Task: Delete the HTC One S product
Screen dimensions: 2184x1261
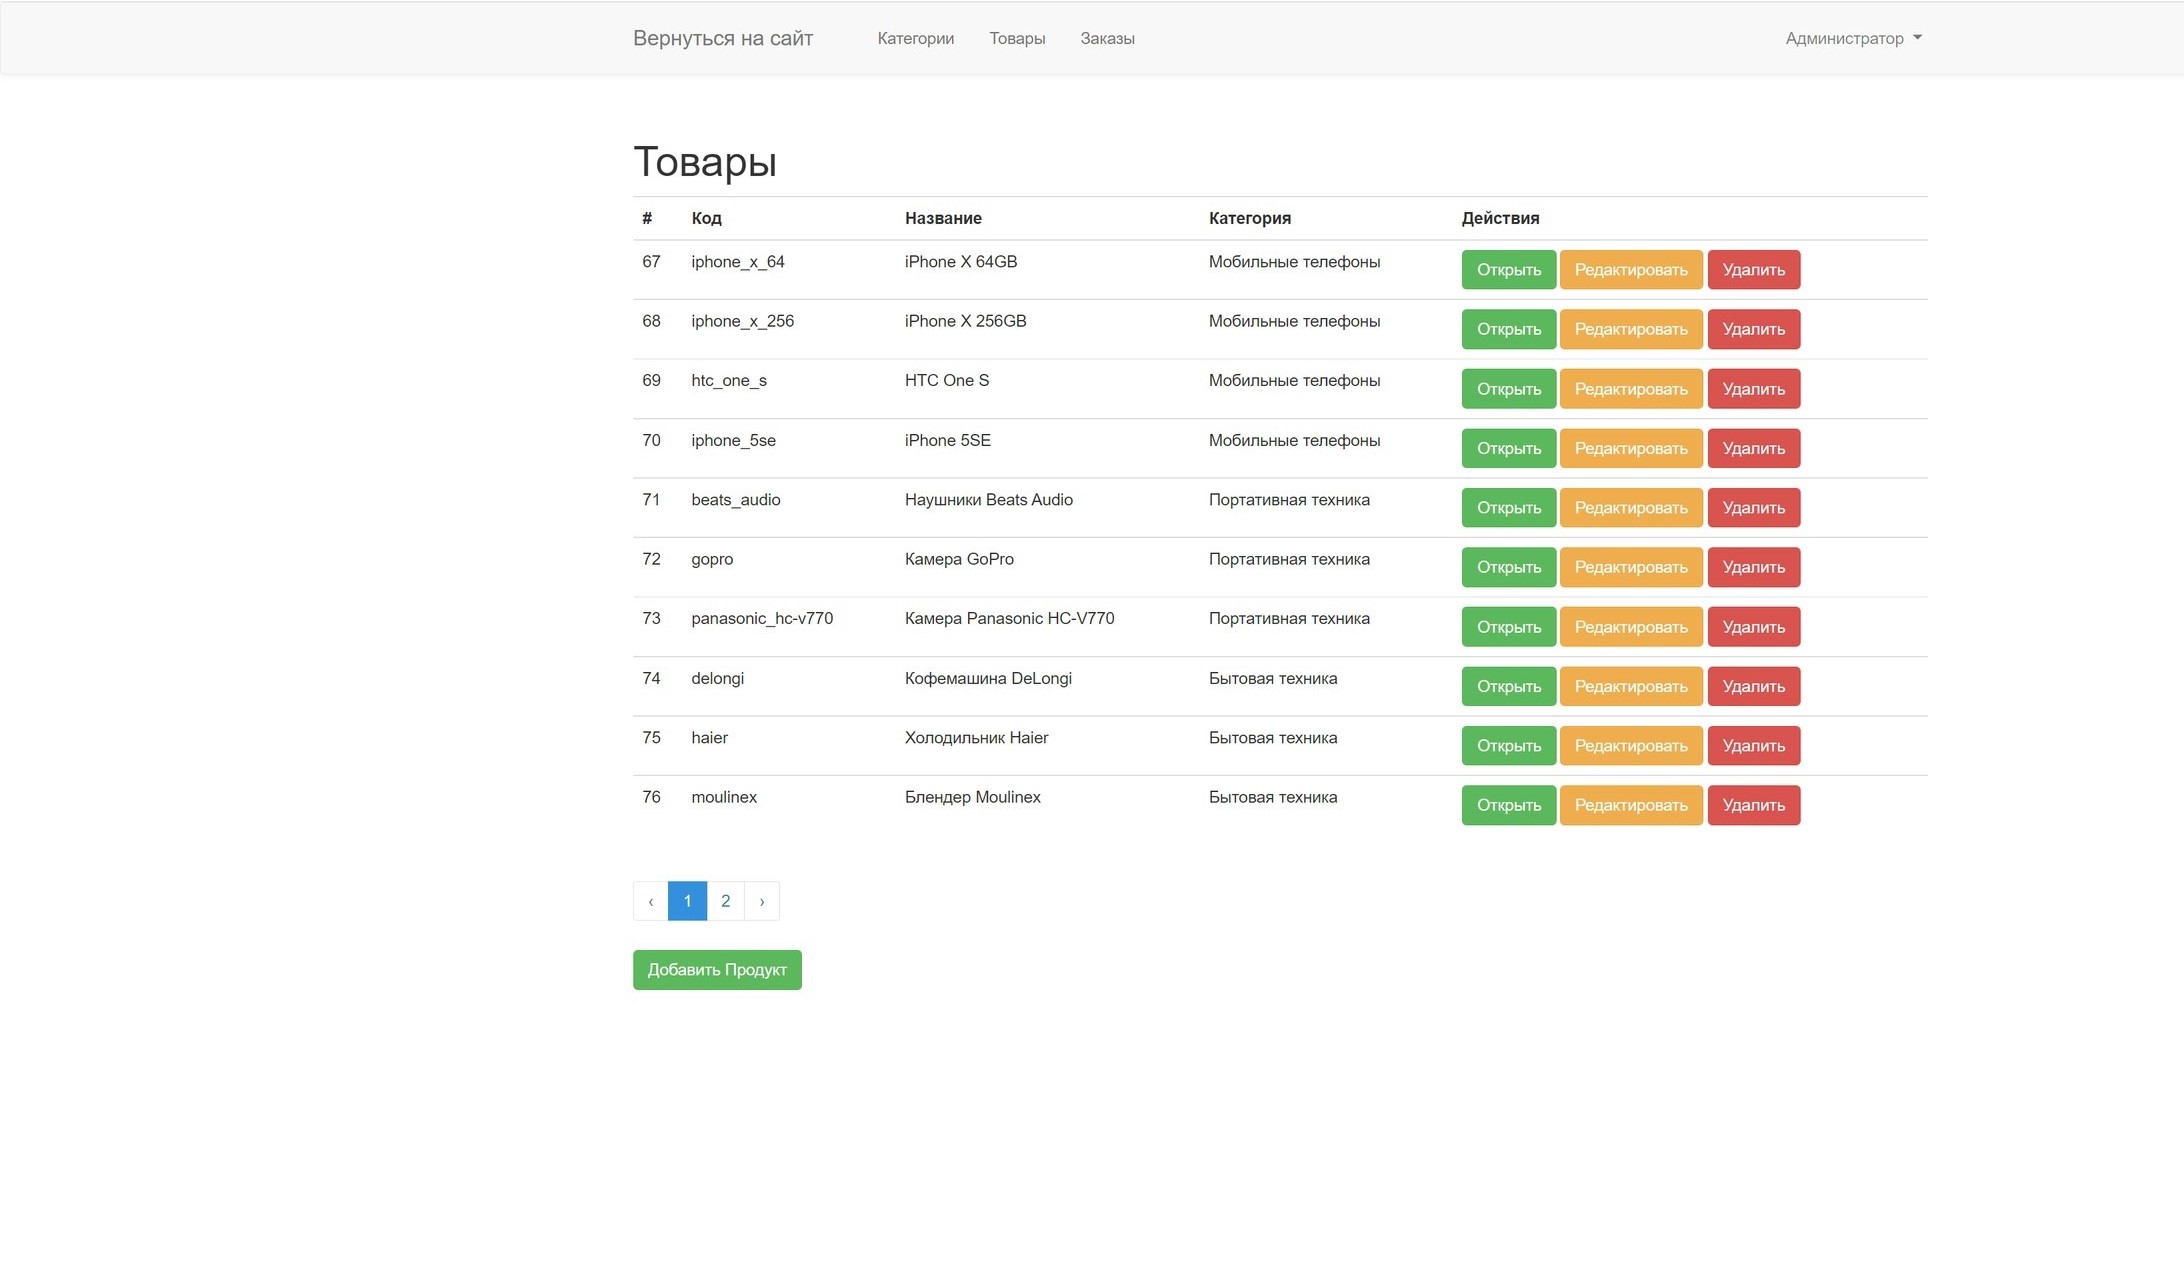Action: [x=1753, y=389]
